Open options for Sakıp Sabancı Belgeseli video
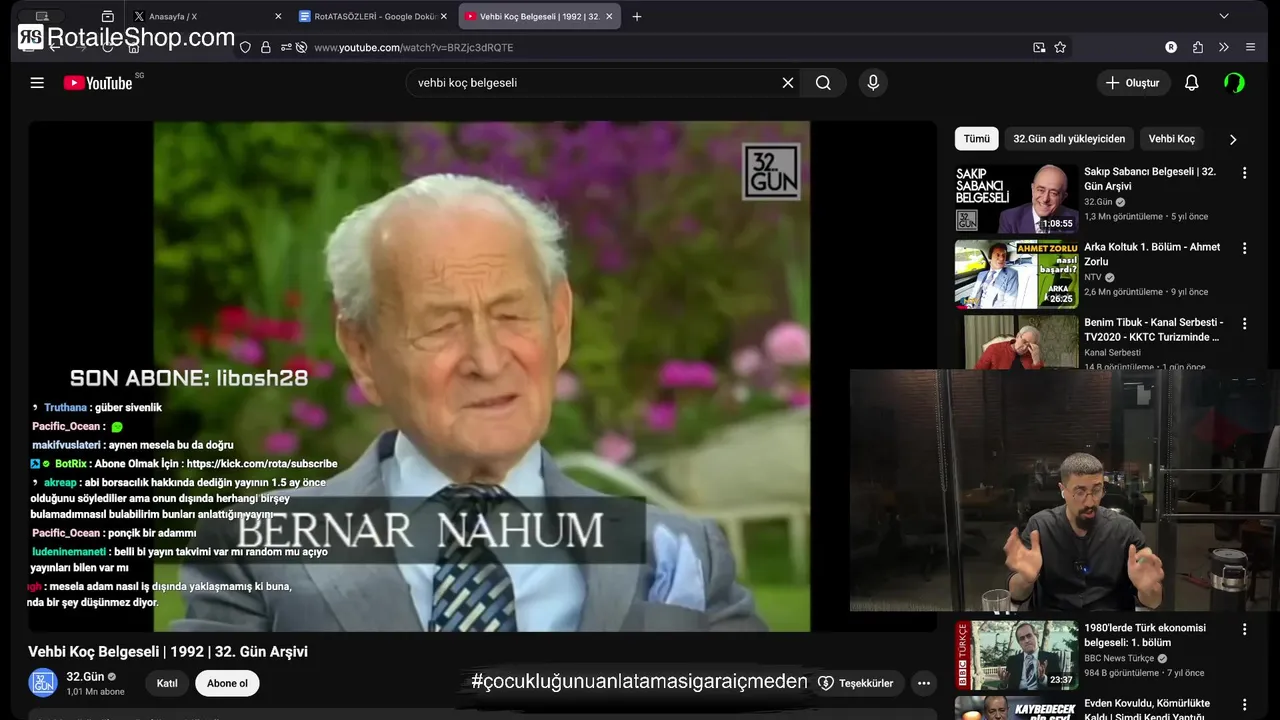Image resolution: width=1280 pixels, height=720 pixels. click(x=1245, y=173)
